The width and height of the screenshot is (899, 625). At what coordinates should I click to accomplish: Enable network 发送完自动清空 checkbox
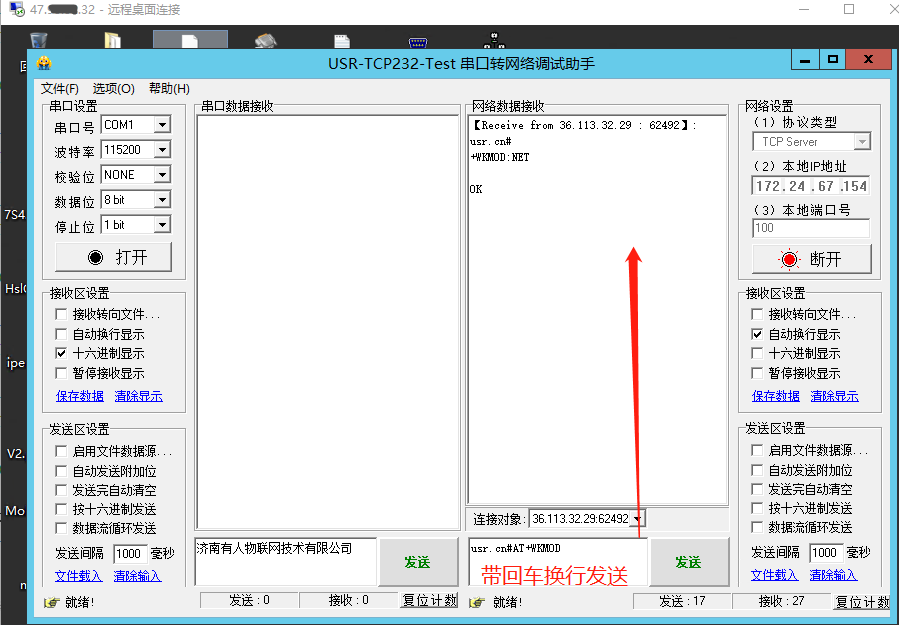tap(757, 489)
